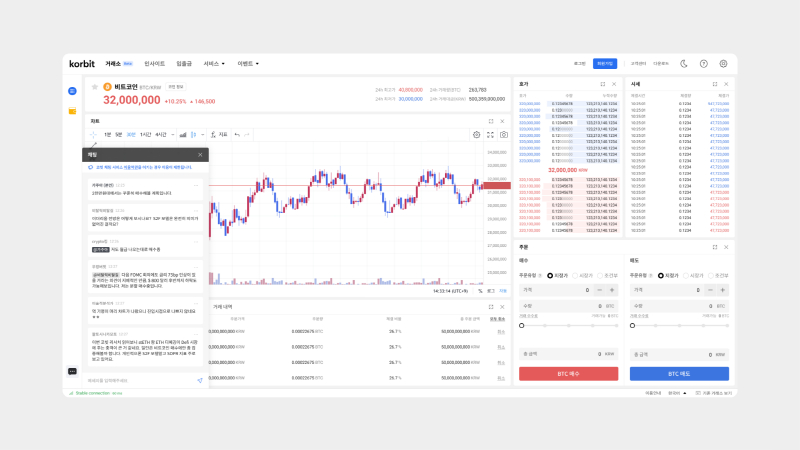
Task: Switch to the 인사이트 menu
Action: tap(155, 63)
